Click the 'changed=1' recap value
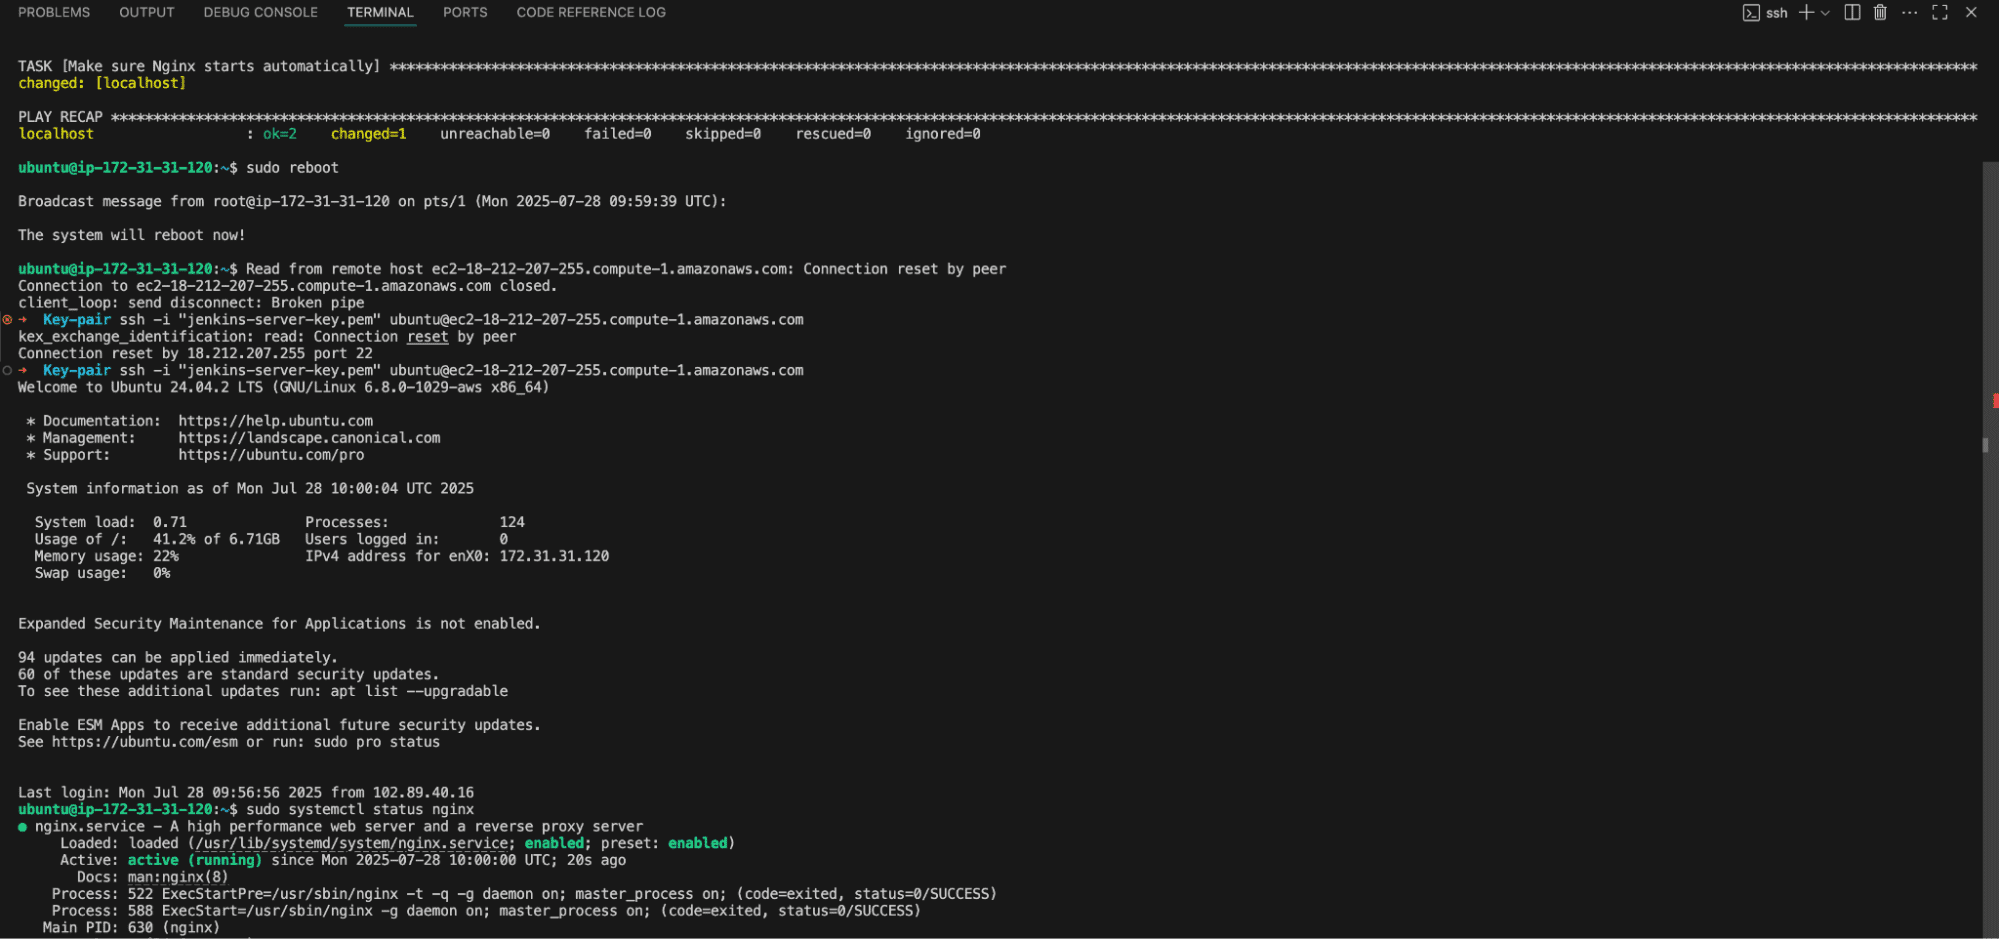This screenshot has height=939, width=1999. click(x=368, y=134)
